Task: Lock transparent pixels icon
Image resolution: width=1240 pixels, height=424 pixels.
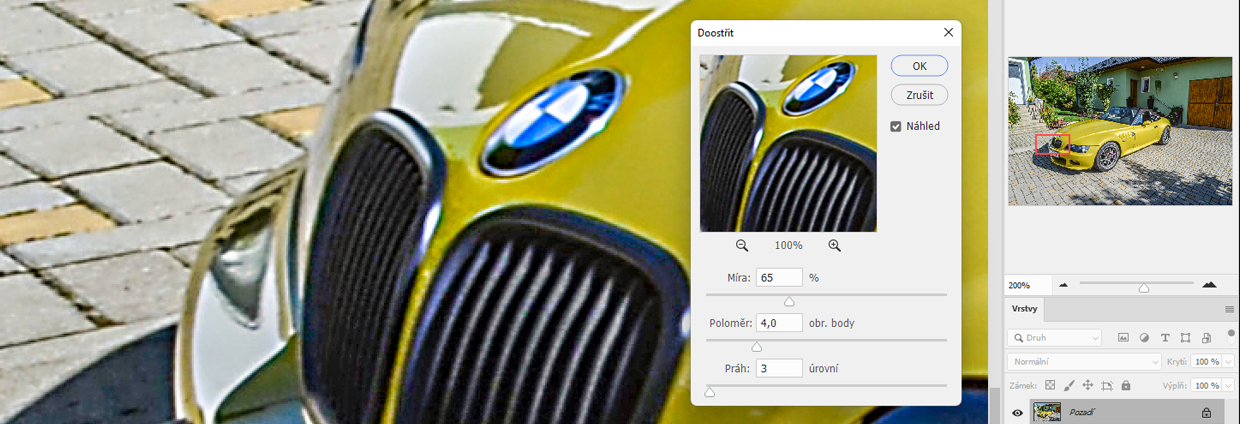Action: pos(1050,385)
